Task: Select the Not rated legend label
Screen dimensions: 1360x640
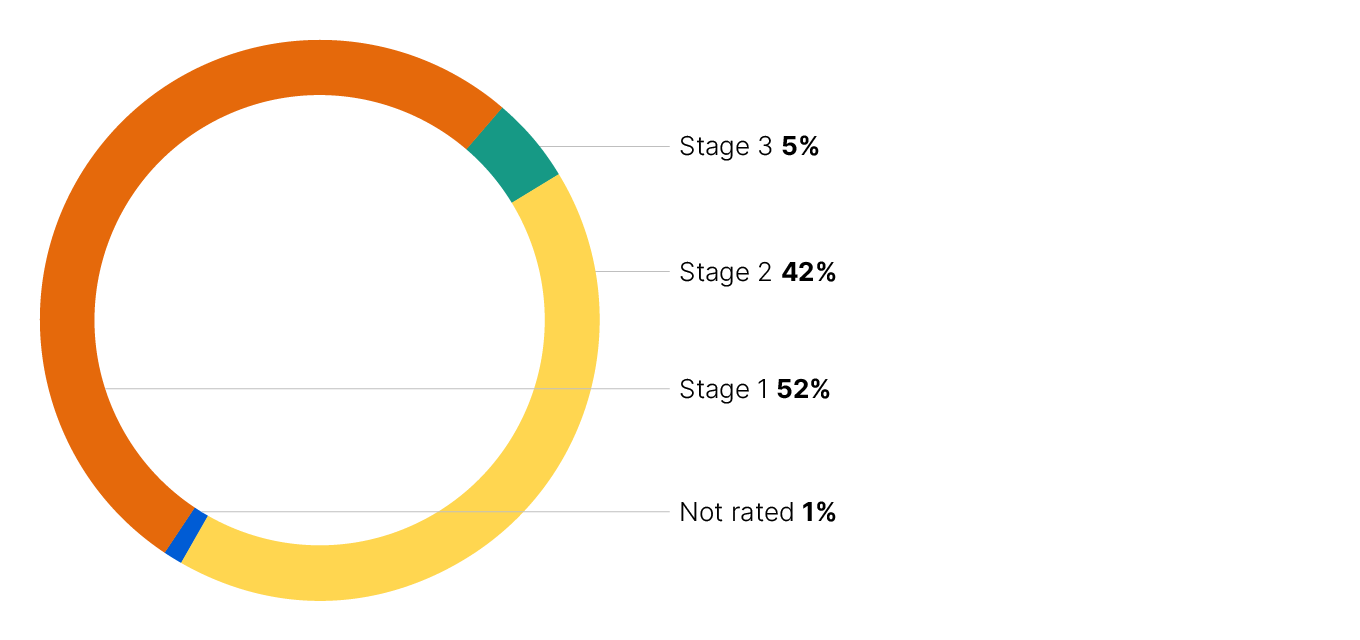Action: tap(737, 513)
